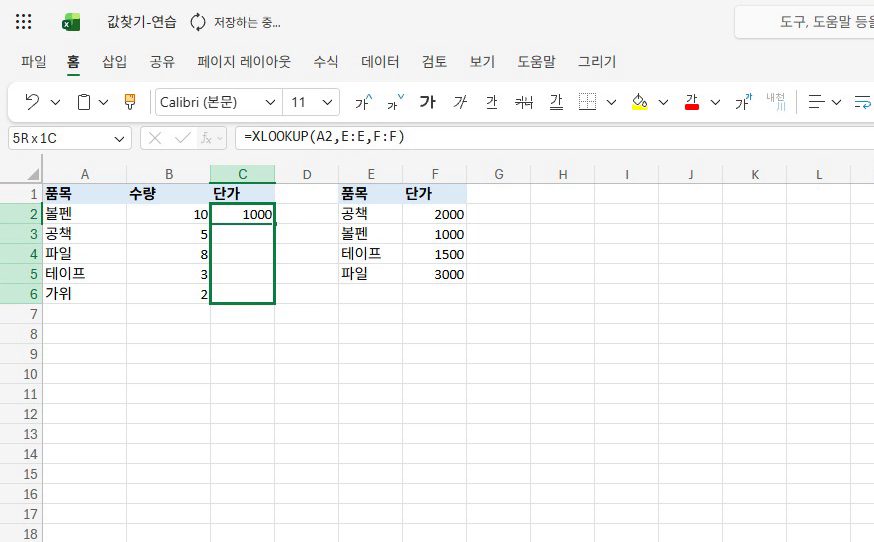Click the saving sync status icon

(198, 22)
